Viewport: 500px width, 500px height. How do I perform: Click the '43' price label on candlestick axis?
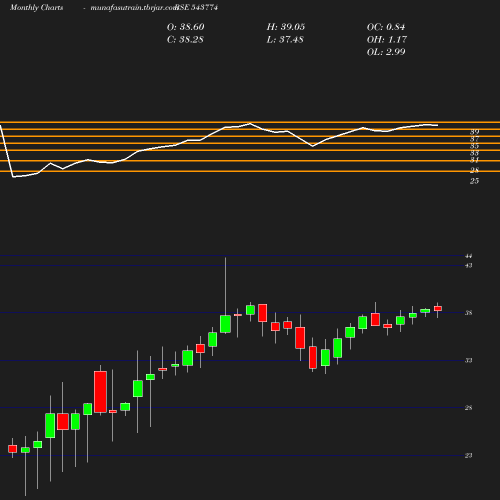pyautogui.click(x=469, y=266)
